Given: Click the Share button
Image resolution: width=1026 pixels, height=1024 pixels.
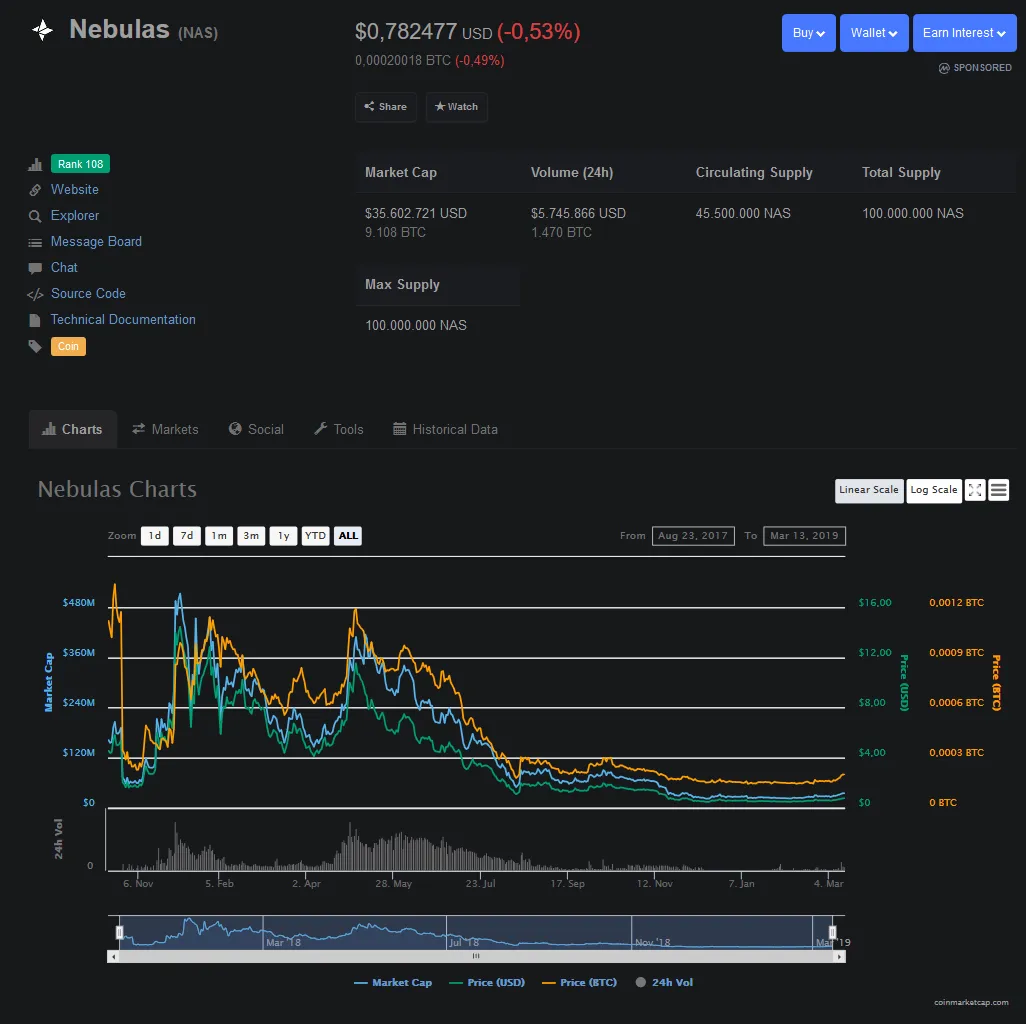Looking at the screenshot, I should tap(386, 107).
